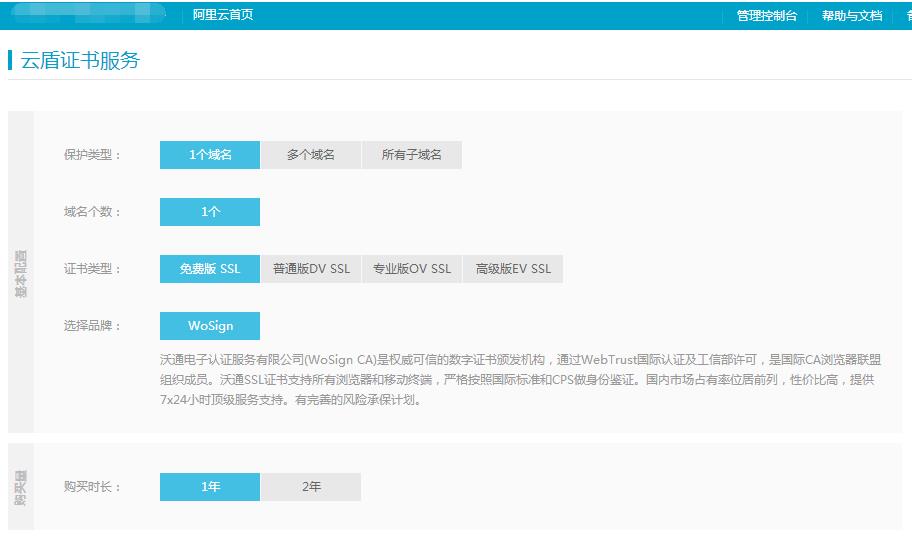The image size is (912, 541).
Task: Switch to 普通版DV SSL certificate
Action: [x=311, y=269]
